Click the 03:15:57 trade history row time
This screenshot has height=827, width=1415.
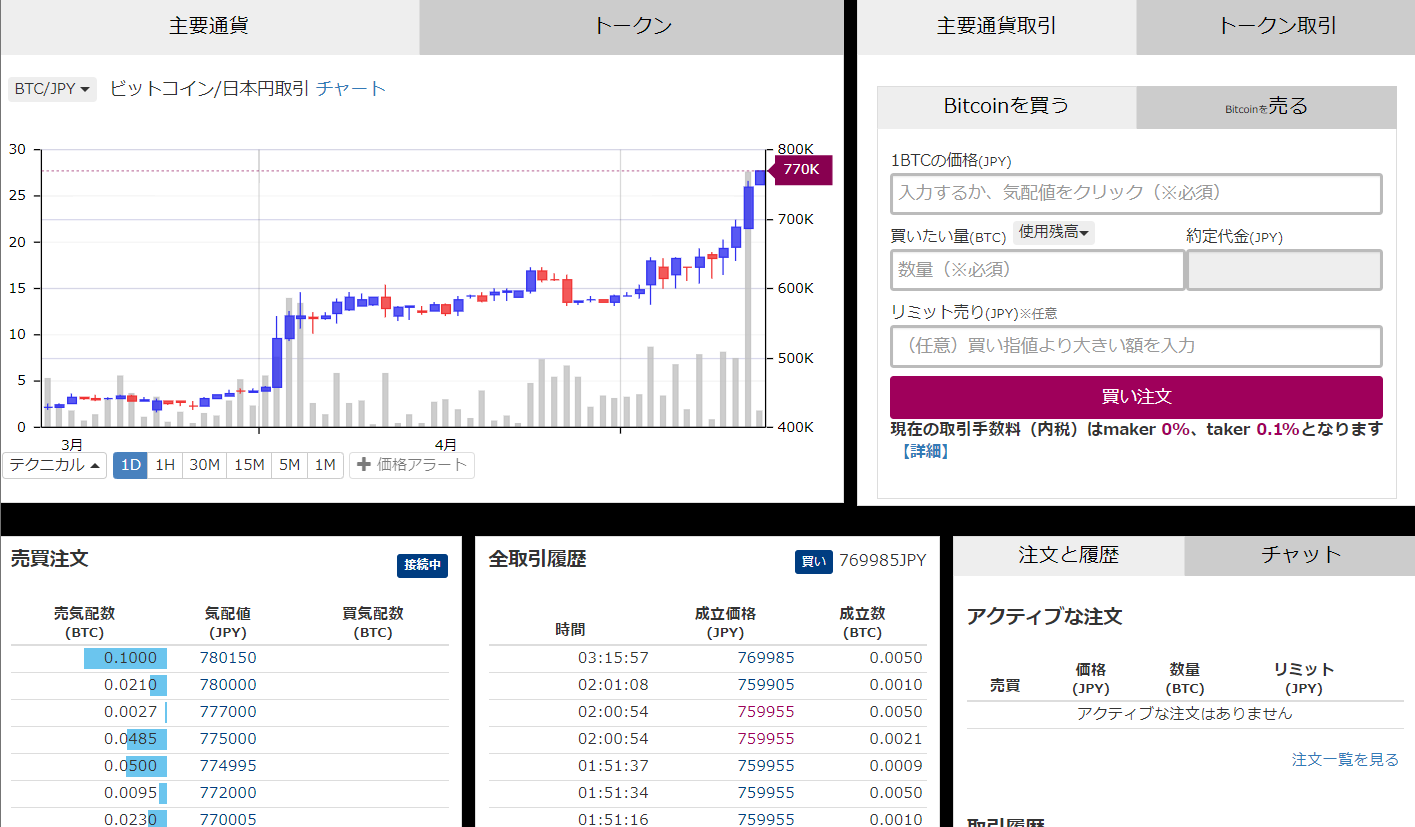point(613,658)
